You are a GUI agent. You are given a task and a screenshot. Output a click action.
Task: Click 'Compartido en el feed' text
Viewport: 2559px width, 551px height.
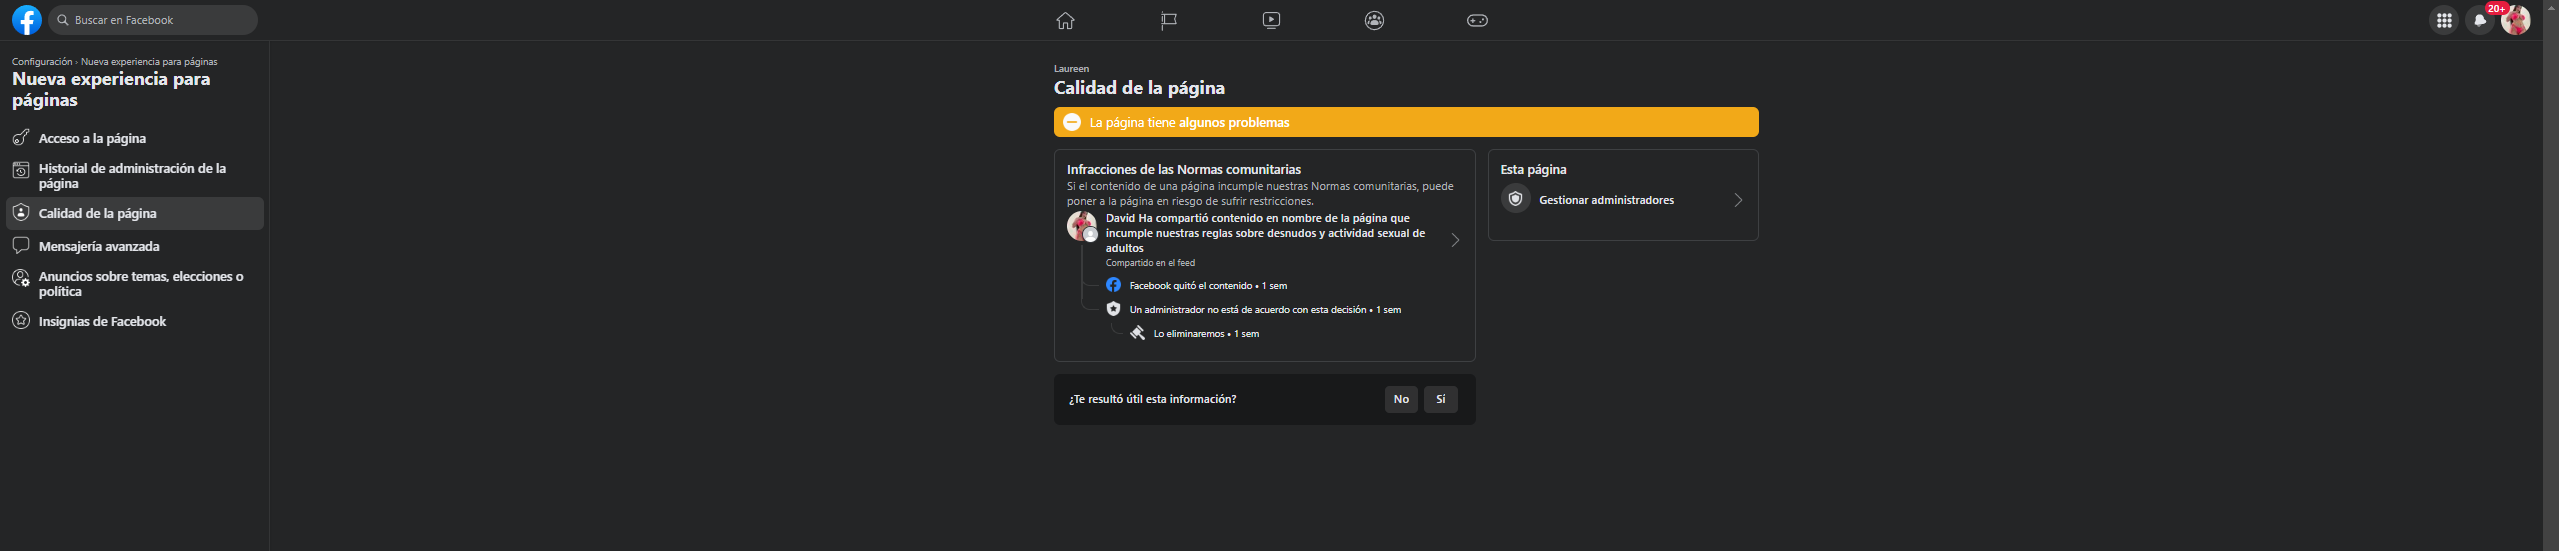coord(1150,263)
